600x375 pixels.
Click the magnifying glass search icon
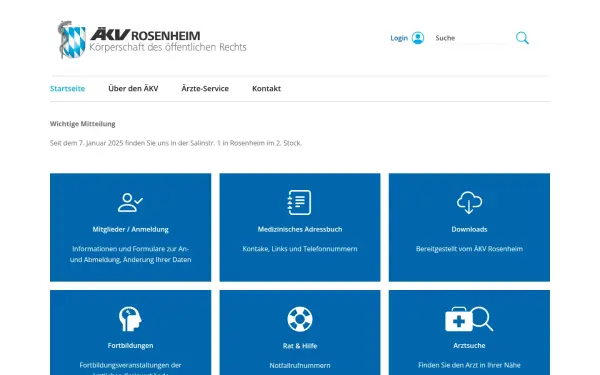coord(522,38)
